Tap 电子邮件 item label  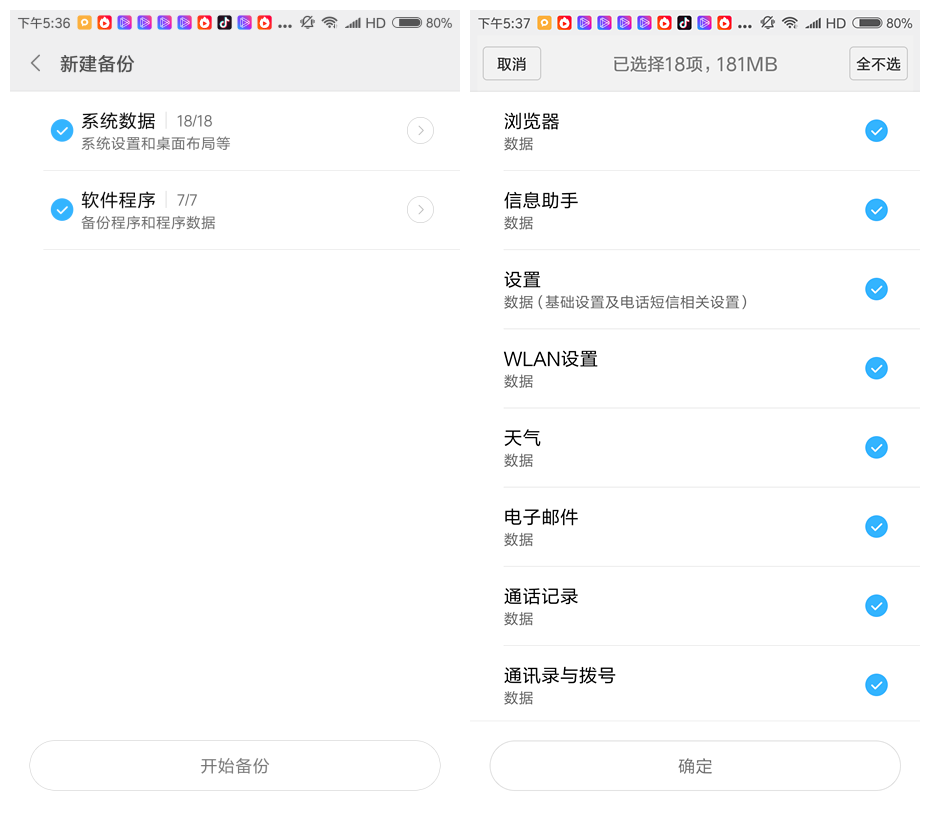541,517
